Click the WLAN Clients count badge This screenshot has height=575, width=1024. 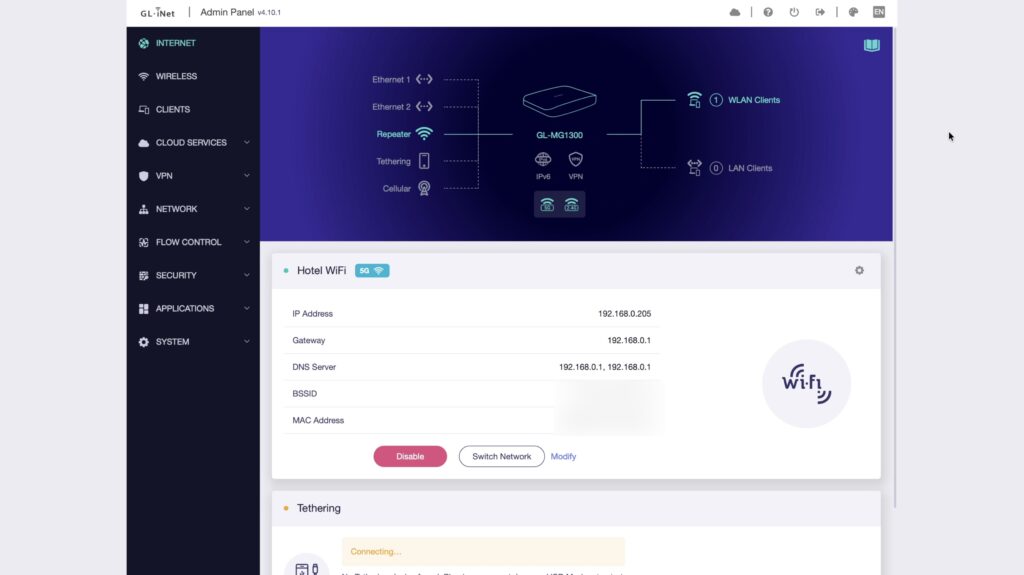[x=716, y=100]
